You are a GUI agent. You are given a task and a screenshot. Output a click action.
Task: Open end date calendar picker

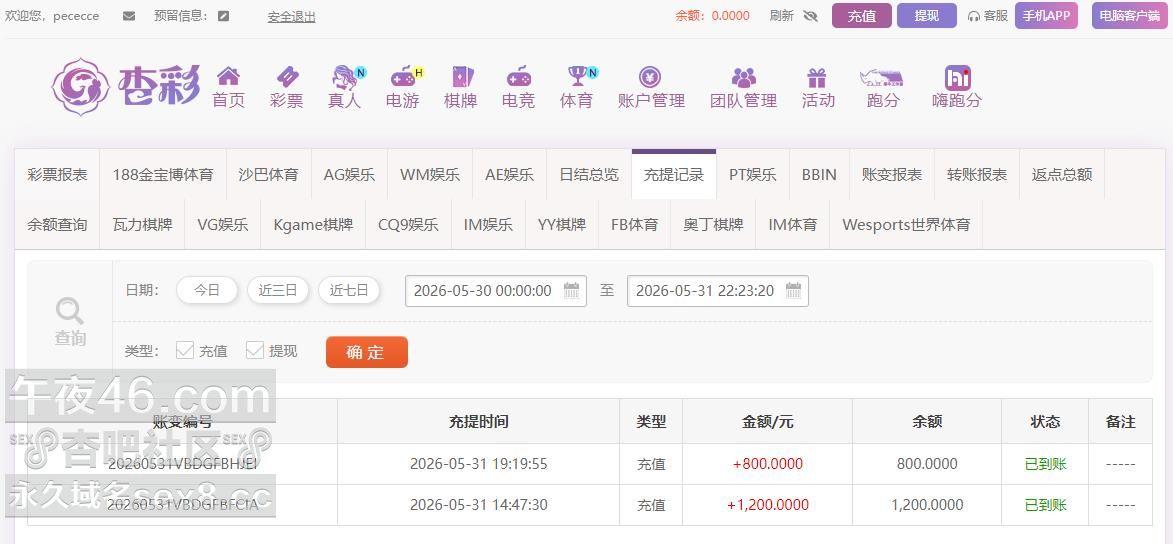(x=794, y=290)
